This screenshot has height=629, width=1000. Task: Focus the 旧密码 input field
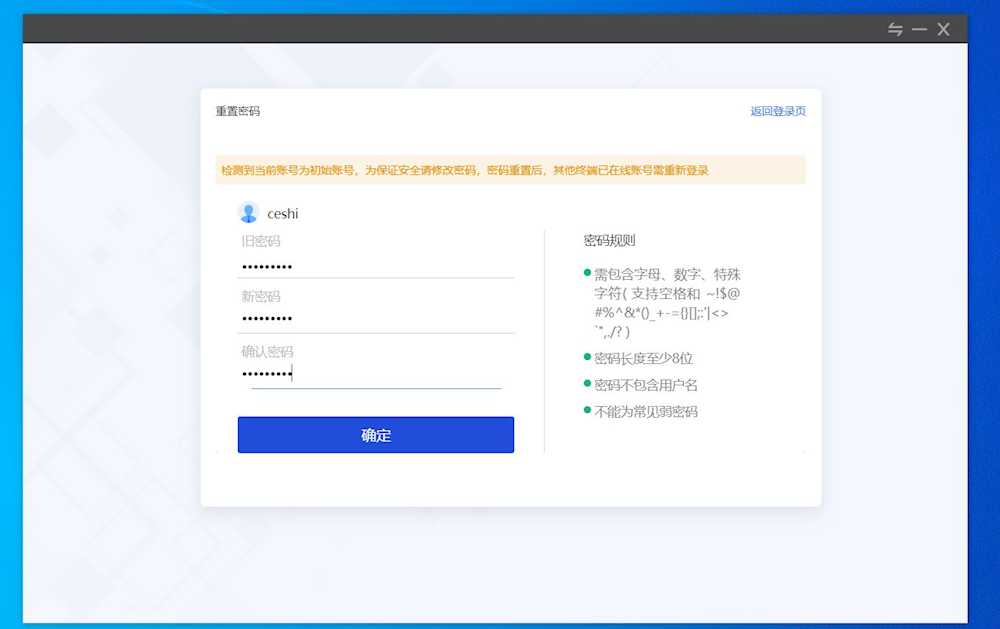(x=376, y=266)
